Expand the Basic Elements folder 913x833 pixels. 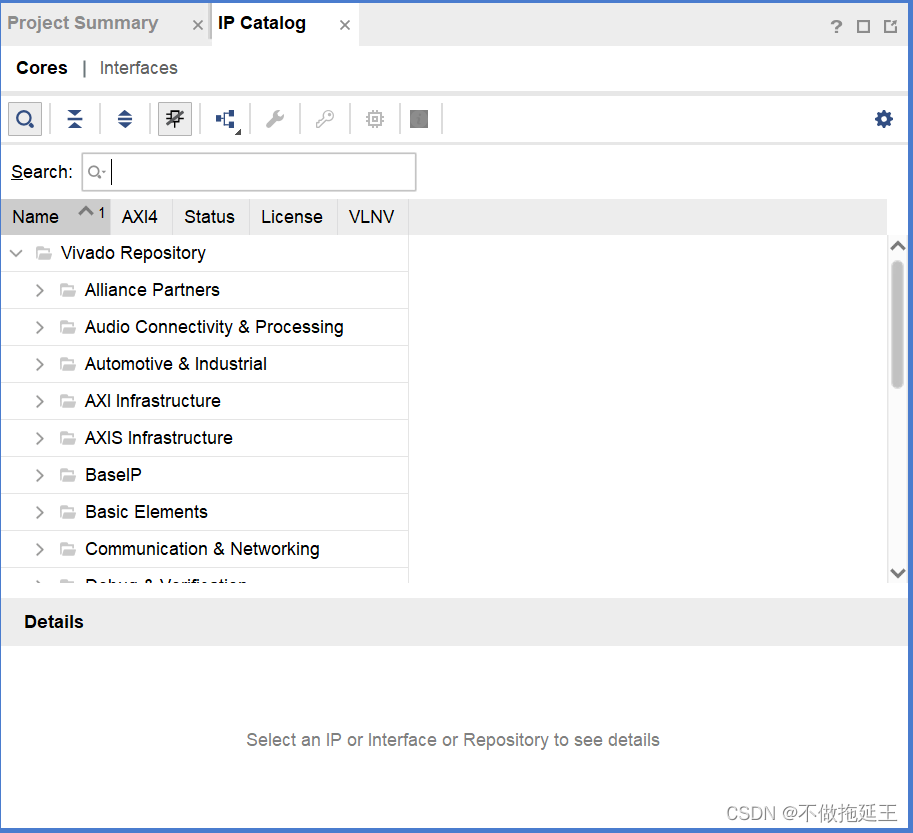pyautogui.click(x=39, y=512)
